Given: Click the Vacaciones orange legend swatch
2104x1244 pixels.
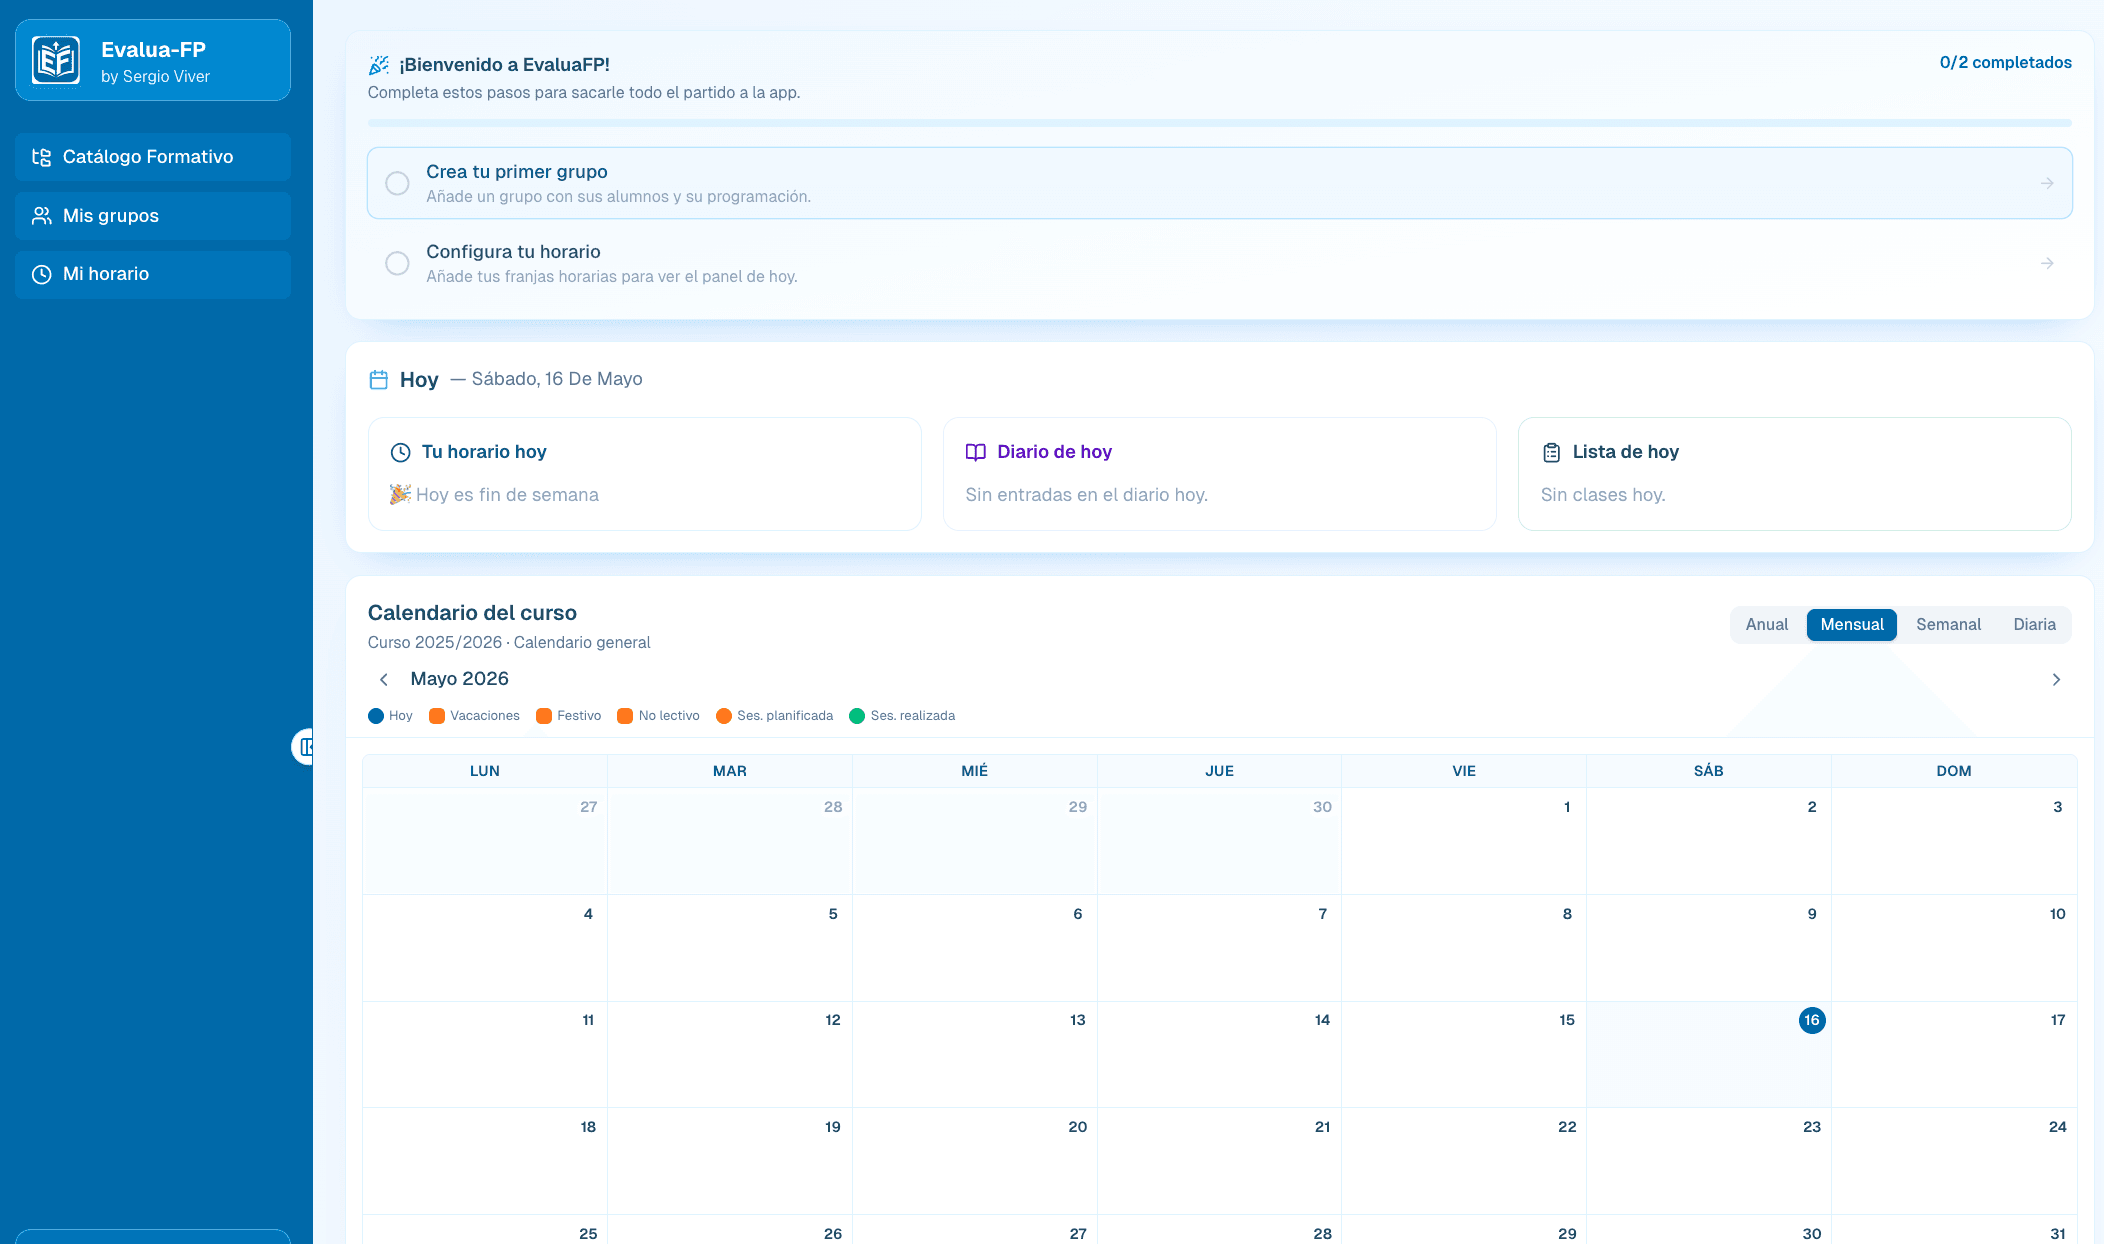Looking at the screenshot, I should (437, 716).
